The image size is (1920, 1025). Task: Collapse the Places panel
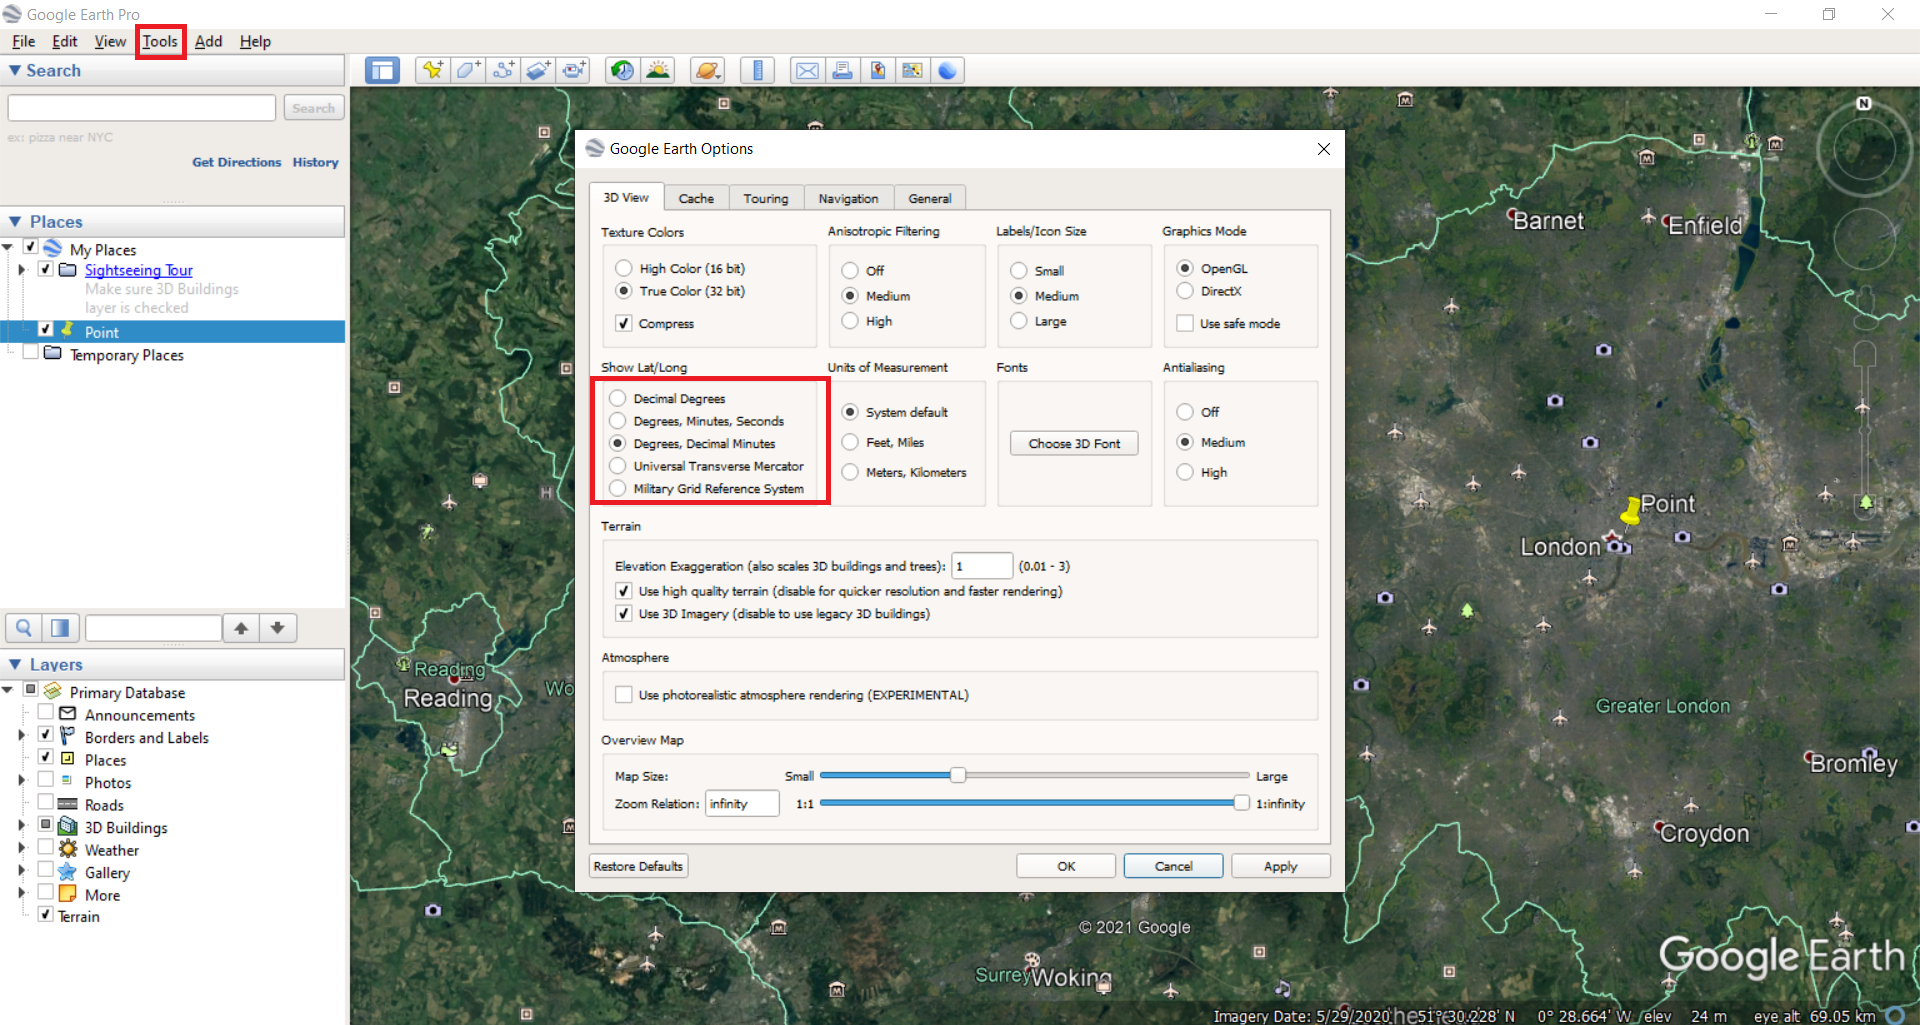[15, 221]
